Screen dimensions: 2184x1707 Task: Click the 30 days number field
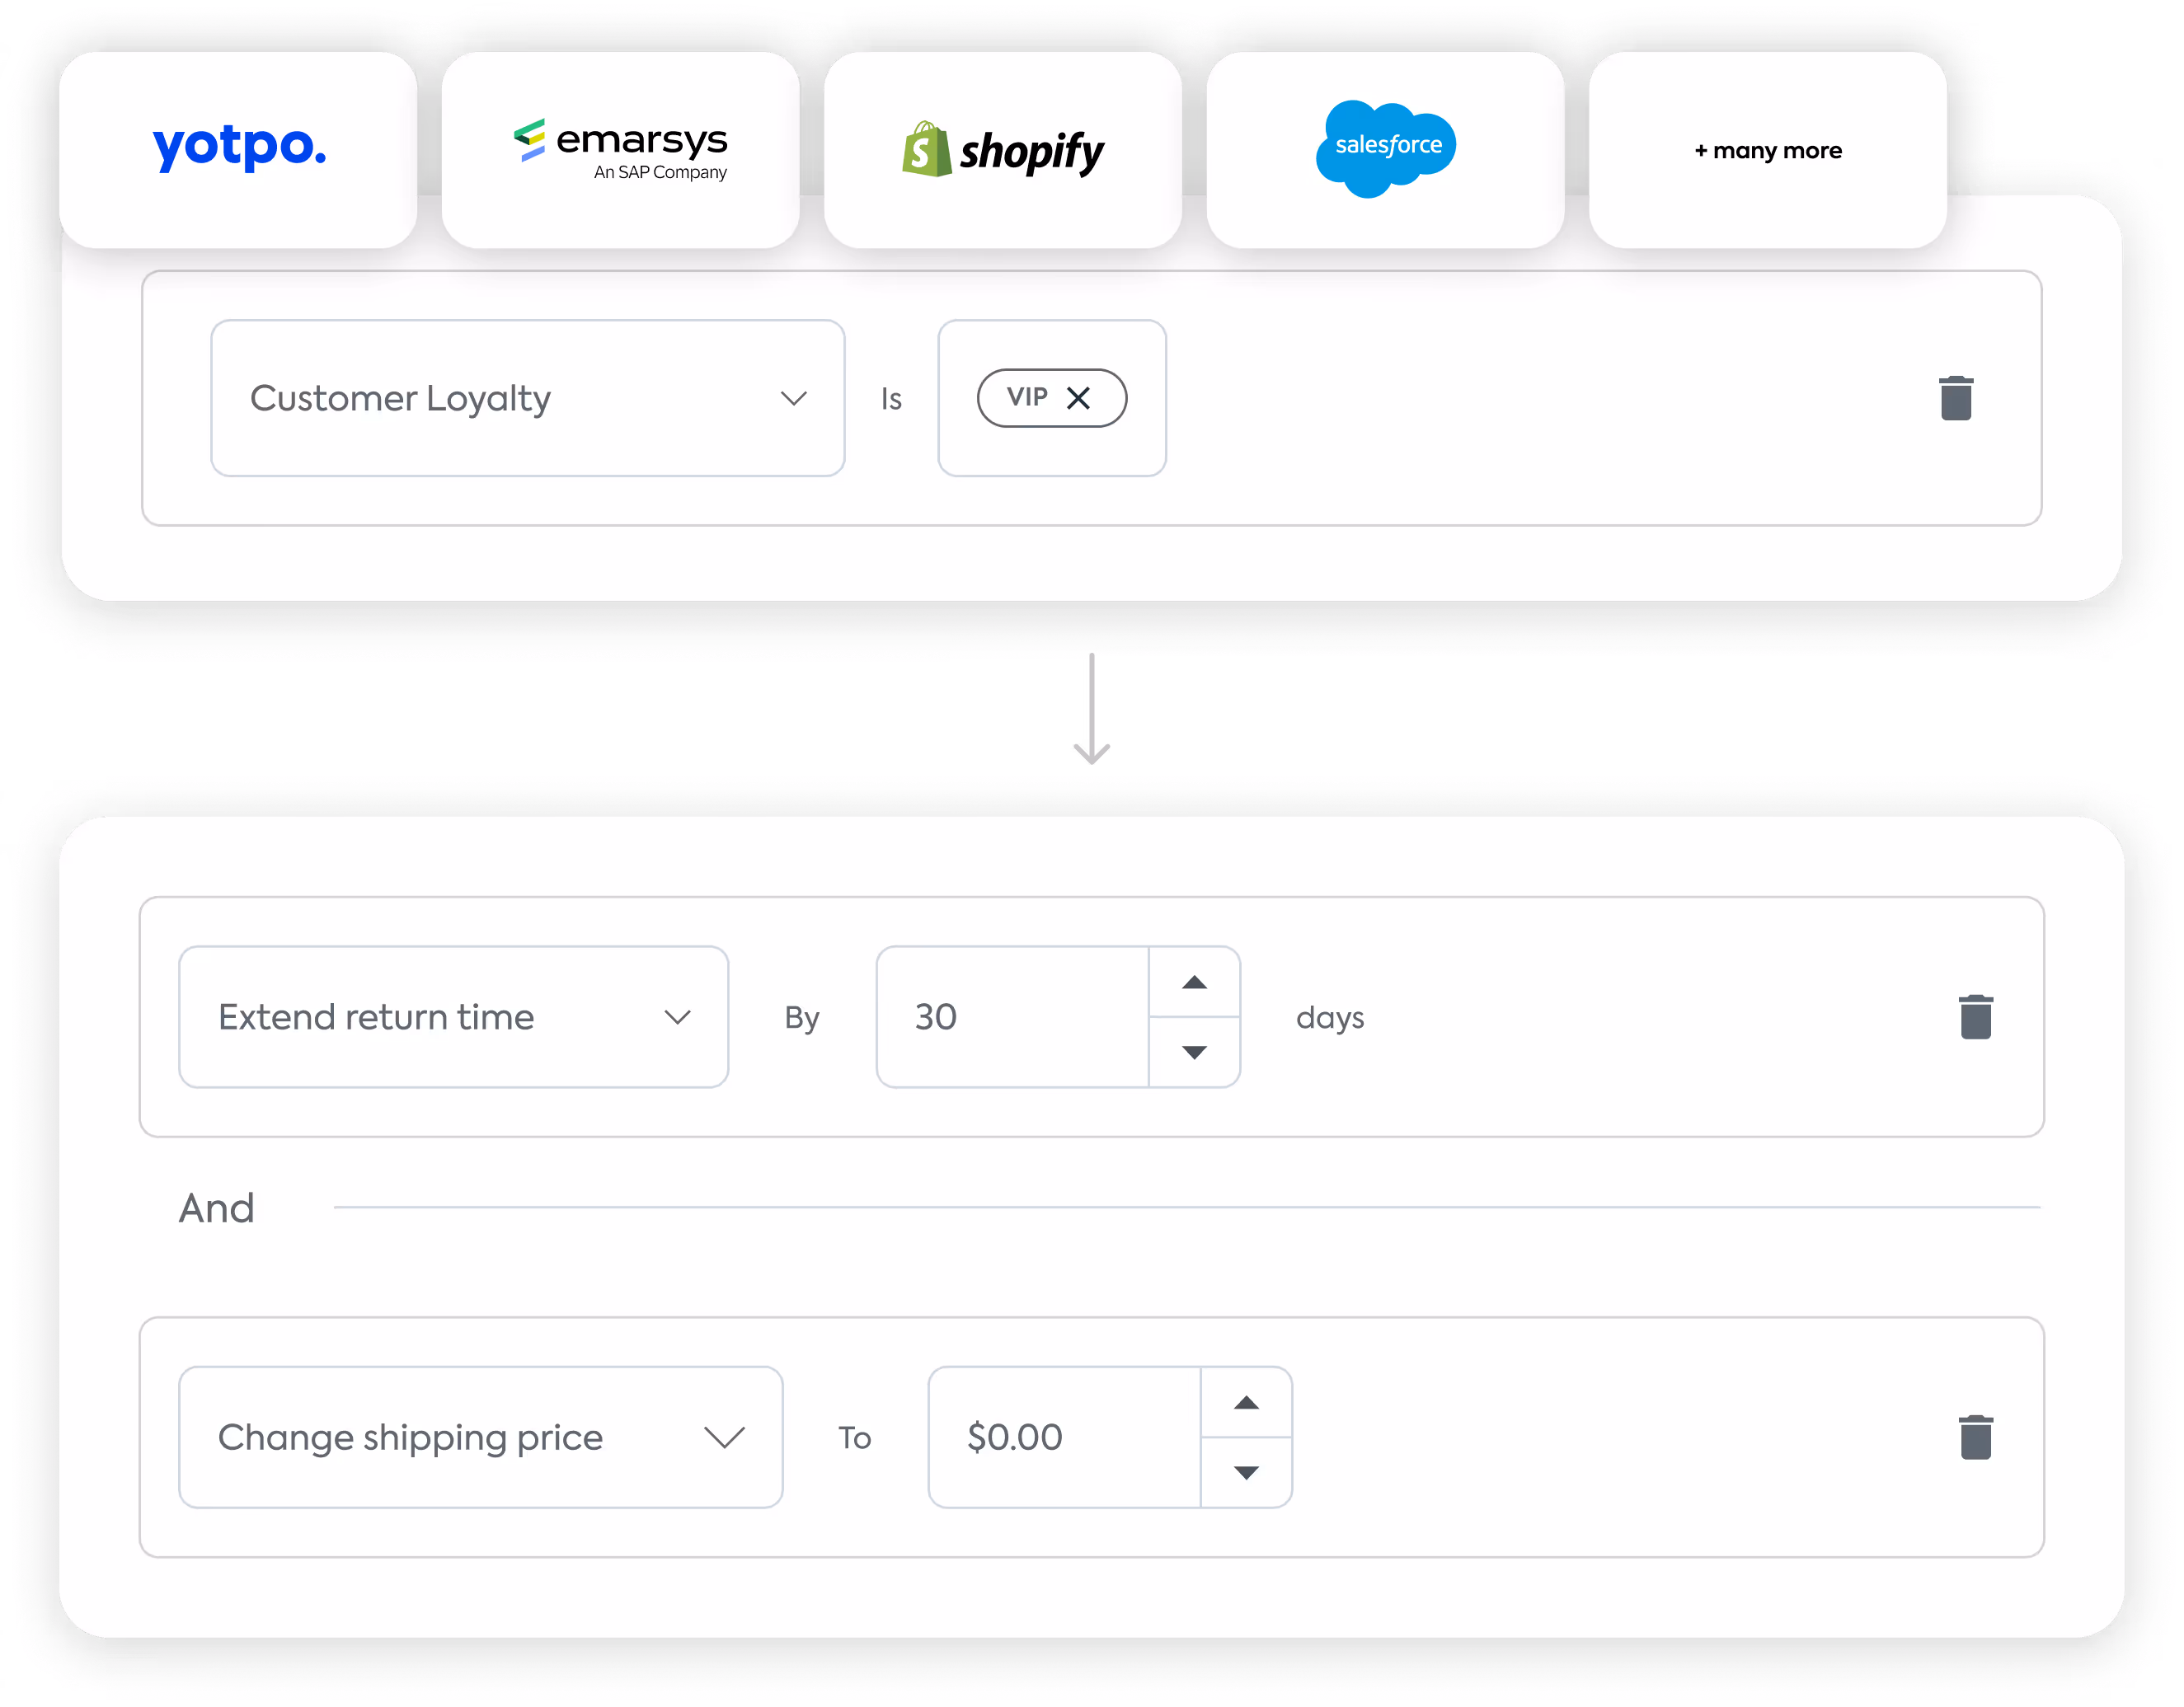click(x=1013, y=1017)
